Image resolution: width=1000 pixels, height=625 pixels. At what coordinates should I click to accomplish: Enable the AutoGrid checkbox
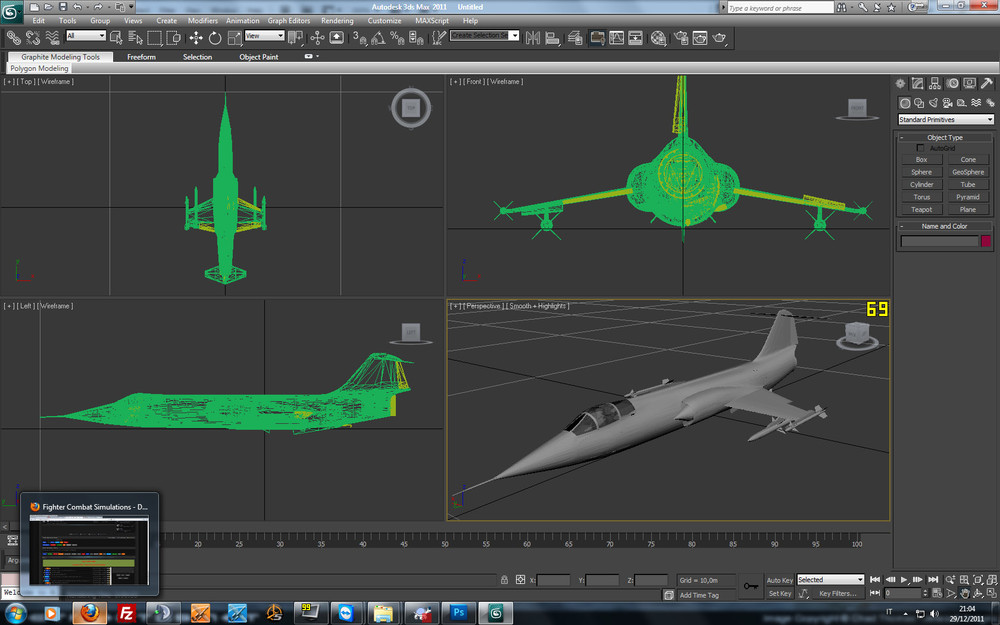tap(921, 148)
